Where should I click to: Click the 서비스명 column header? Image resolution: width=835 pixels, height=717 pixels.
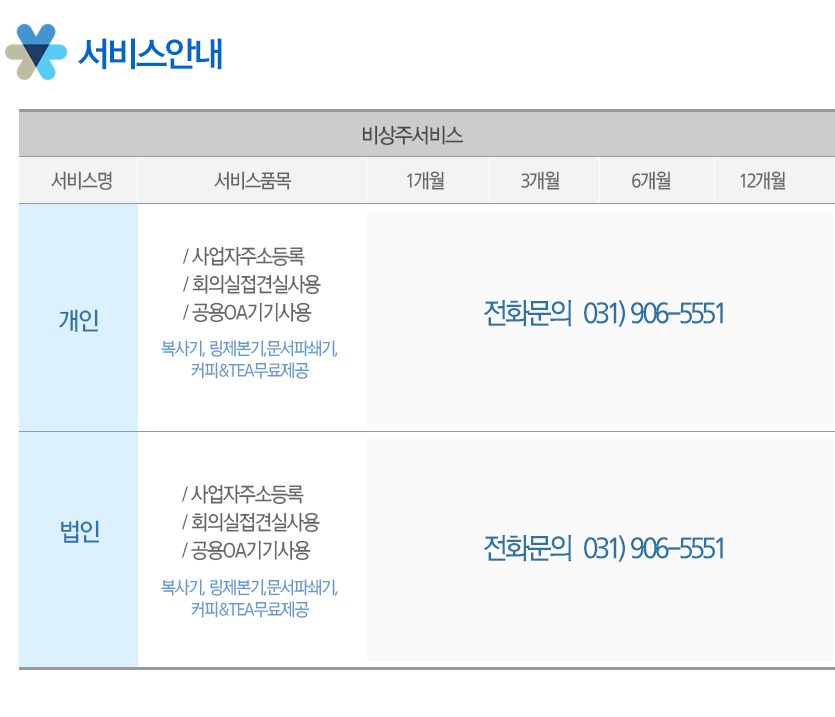click(81, 181)
